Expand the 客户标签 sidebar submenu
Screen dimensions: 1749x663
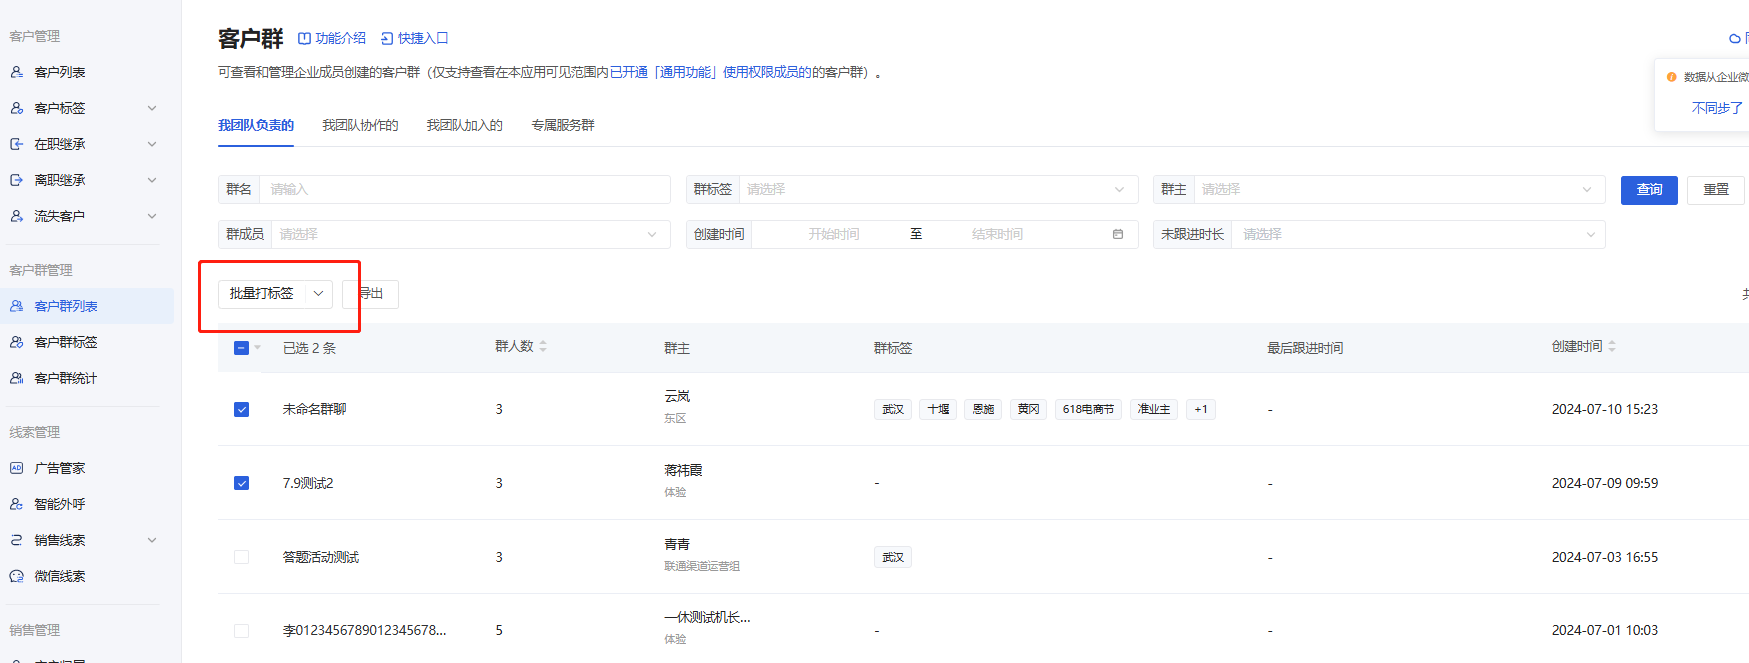(152, 108)
